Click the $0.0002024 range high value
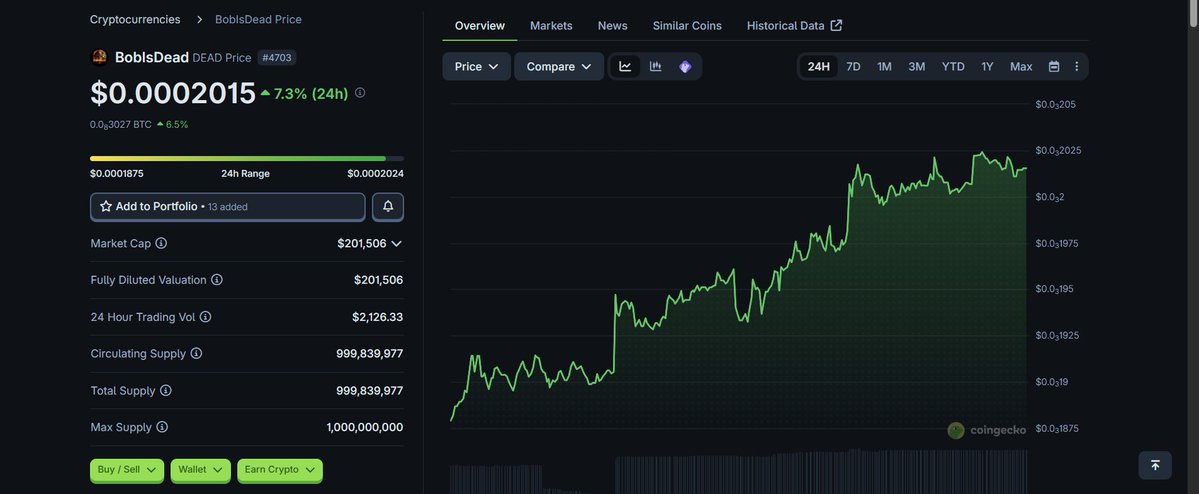The image size is (1199, 494). (375, 174)
